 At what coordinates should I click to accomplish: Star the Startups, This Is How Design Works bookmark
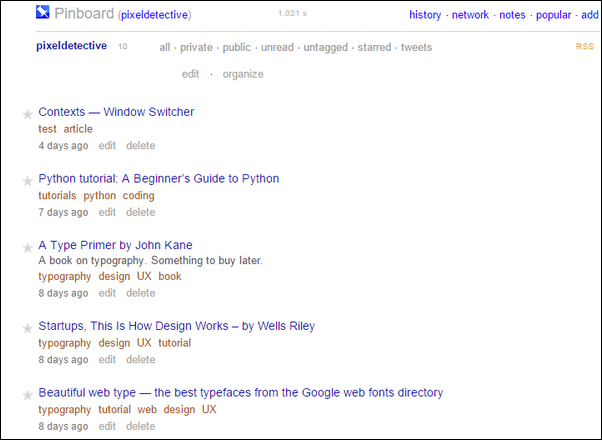[x=27, y=328]
